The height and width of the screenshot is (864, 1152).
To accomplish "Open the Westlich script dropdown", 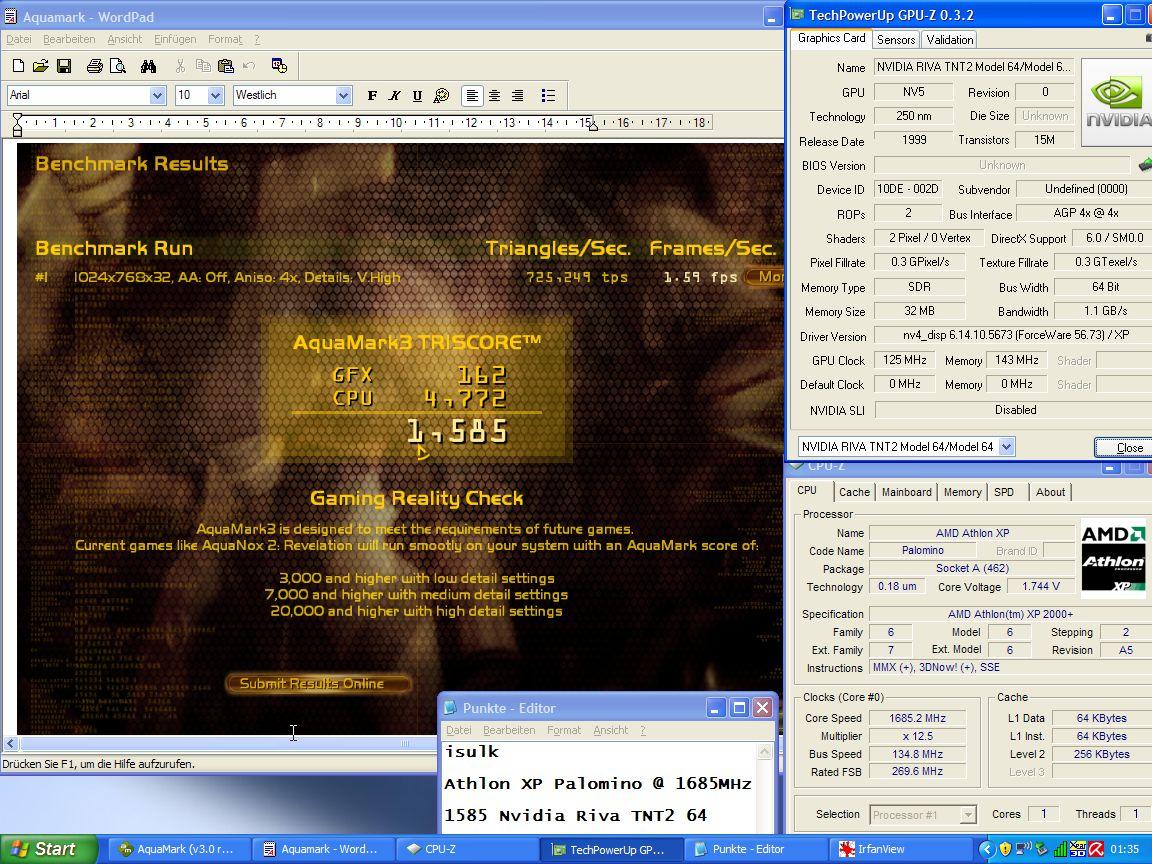I will click(x=343, y=96).
